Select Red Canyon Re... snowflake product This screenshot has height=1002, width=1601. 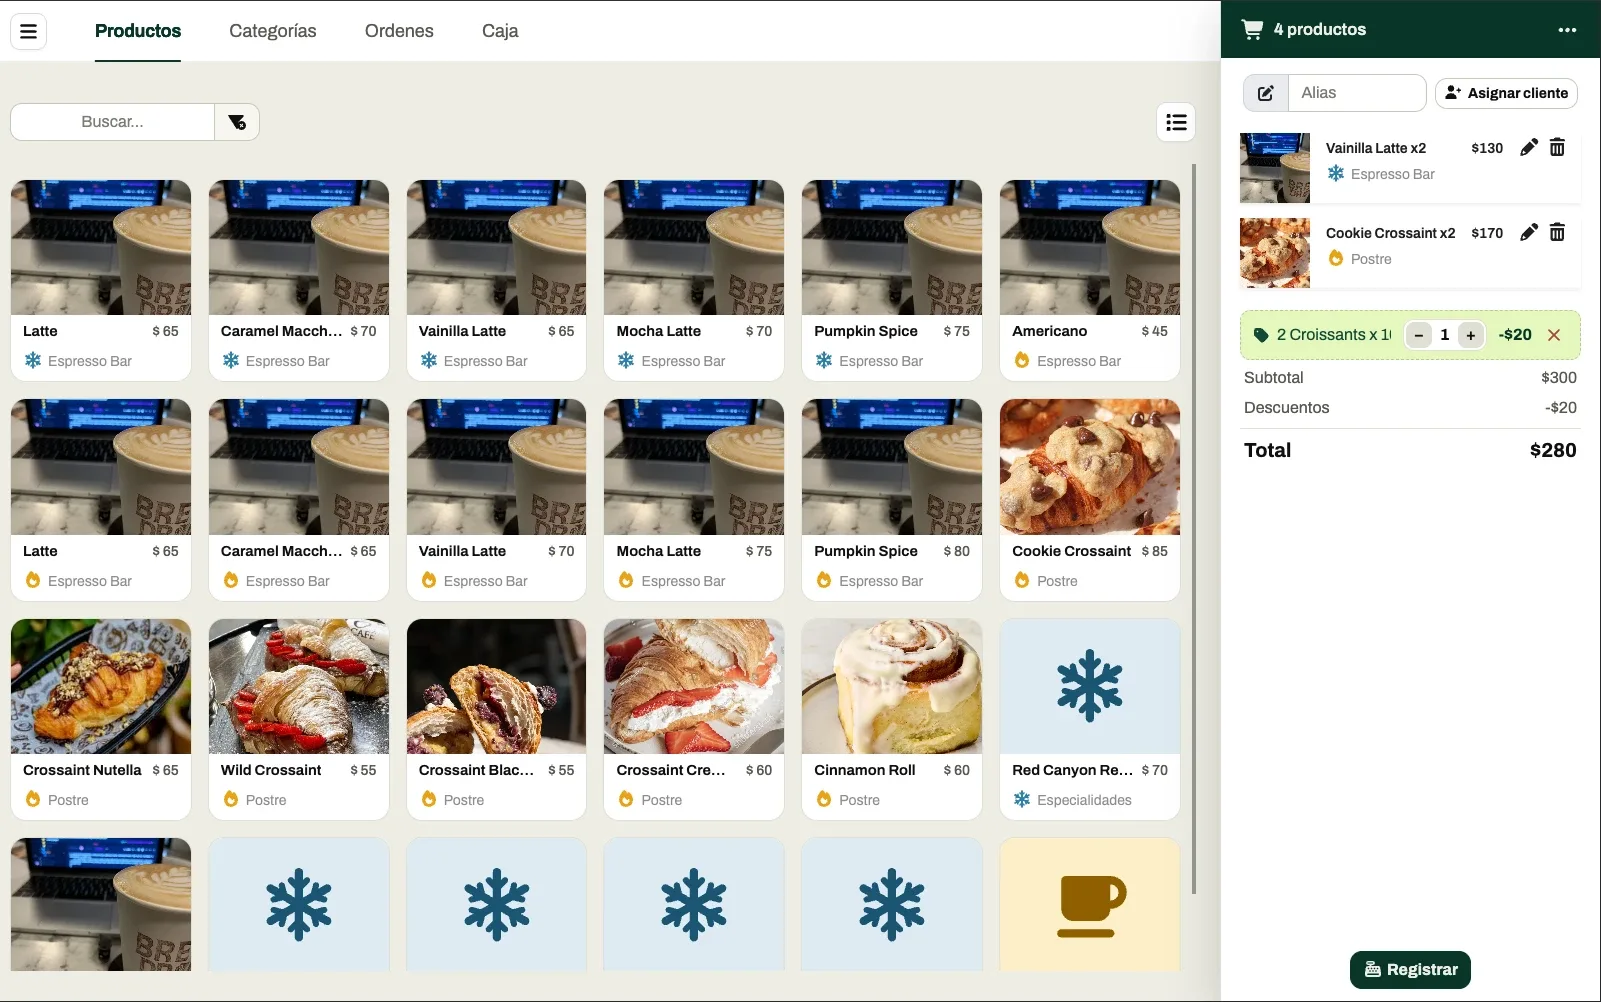tap(1090, 719)
